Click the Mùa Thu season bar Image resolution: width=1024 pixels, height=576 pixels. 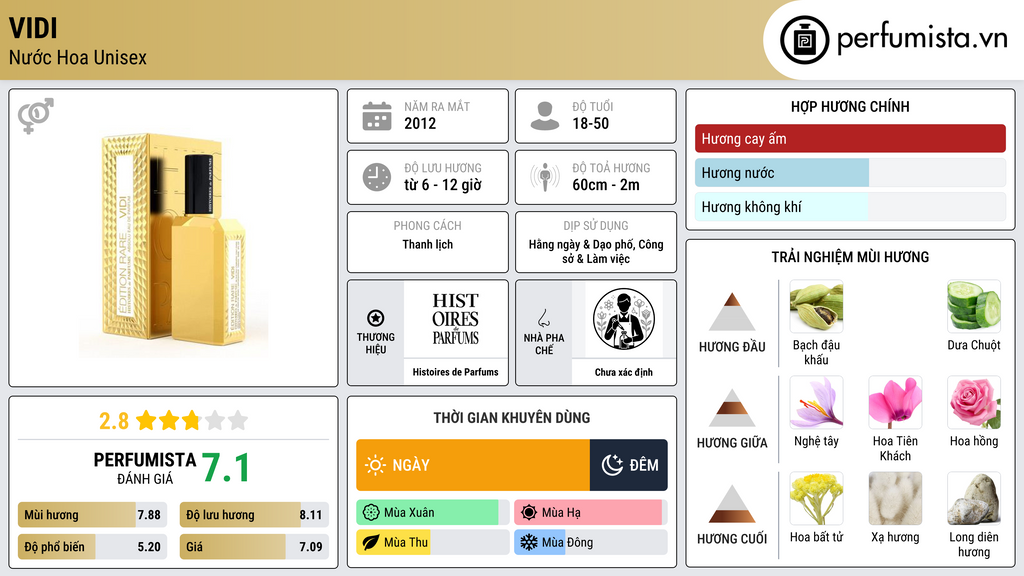click(x=433, y=542)
